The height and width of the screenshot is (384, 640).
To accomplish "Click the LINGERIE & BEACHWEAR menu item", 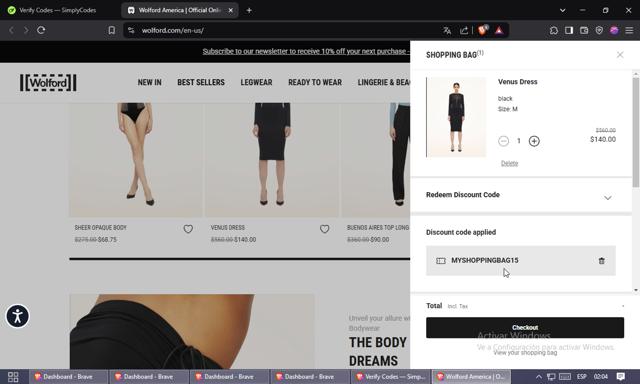I will pos(384,82).
